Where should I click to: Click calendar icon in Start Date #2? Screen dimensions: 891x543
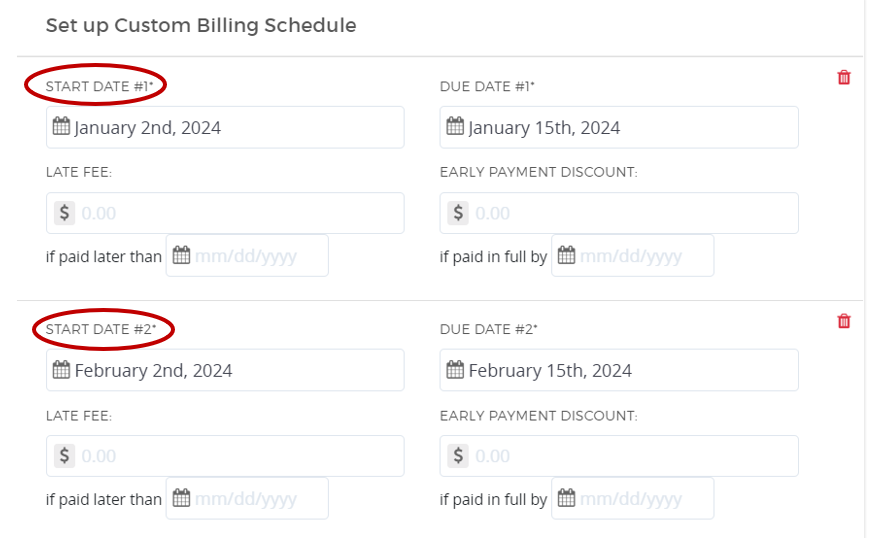[61, 370]
